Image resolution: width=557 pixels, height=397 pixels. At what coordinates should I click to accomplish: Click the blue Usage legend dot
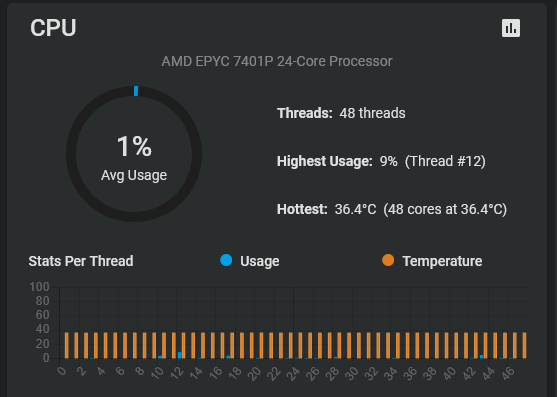point(226,260)
